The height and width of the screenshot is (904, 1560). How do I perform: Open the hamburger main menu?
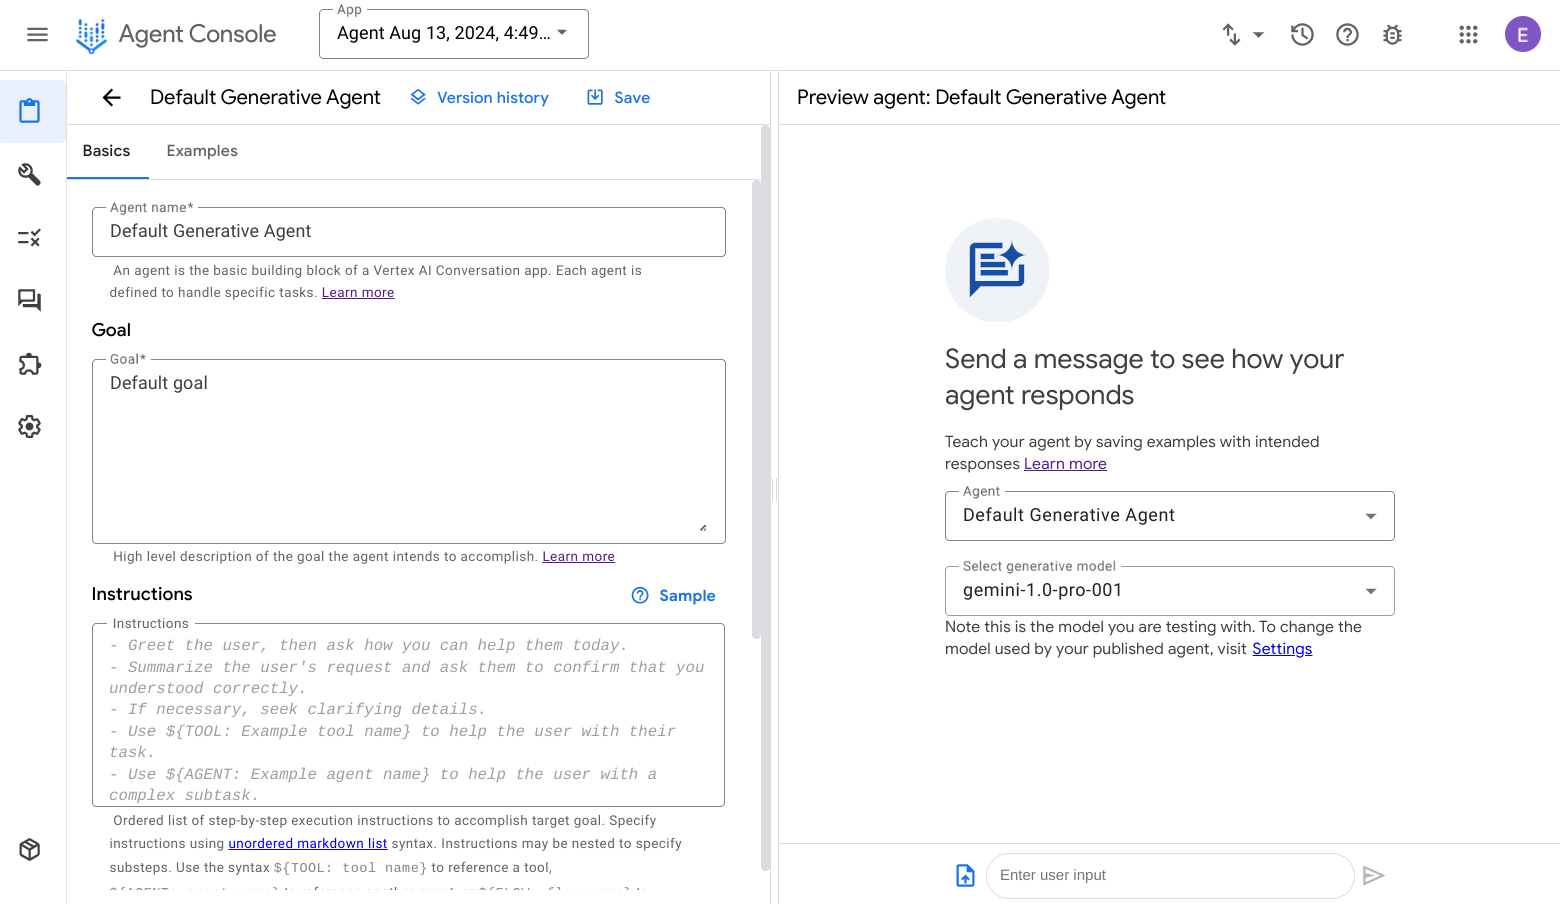(x=37, y=35)
